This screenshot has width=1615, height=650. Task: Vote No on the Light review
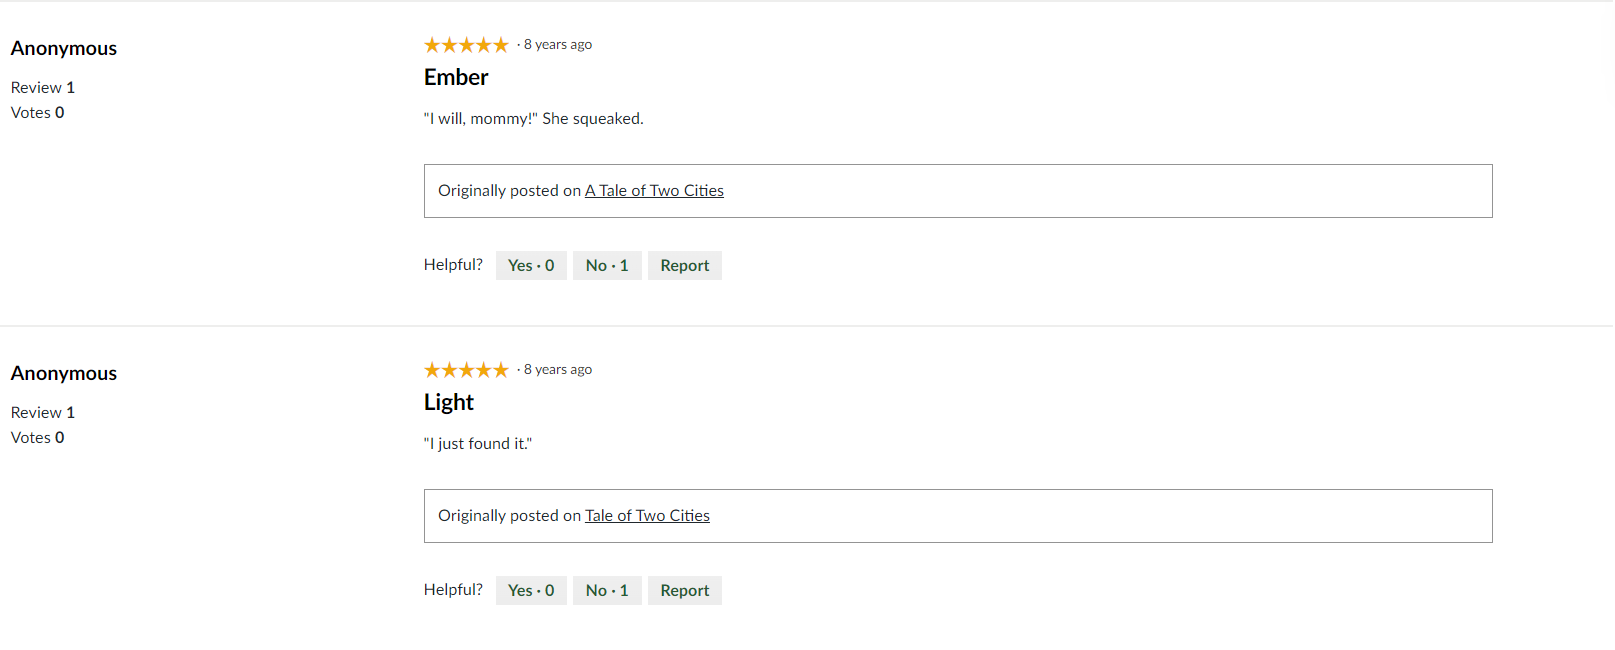tap(607, 590)
